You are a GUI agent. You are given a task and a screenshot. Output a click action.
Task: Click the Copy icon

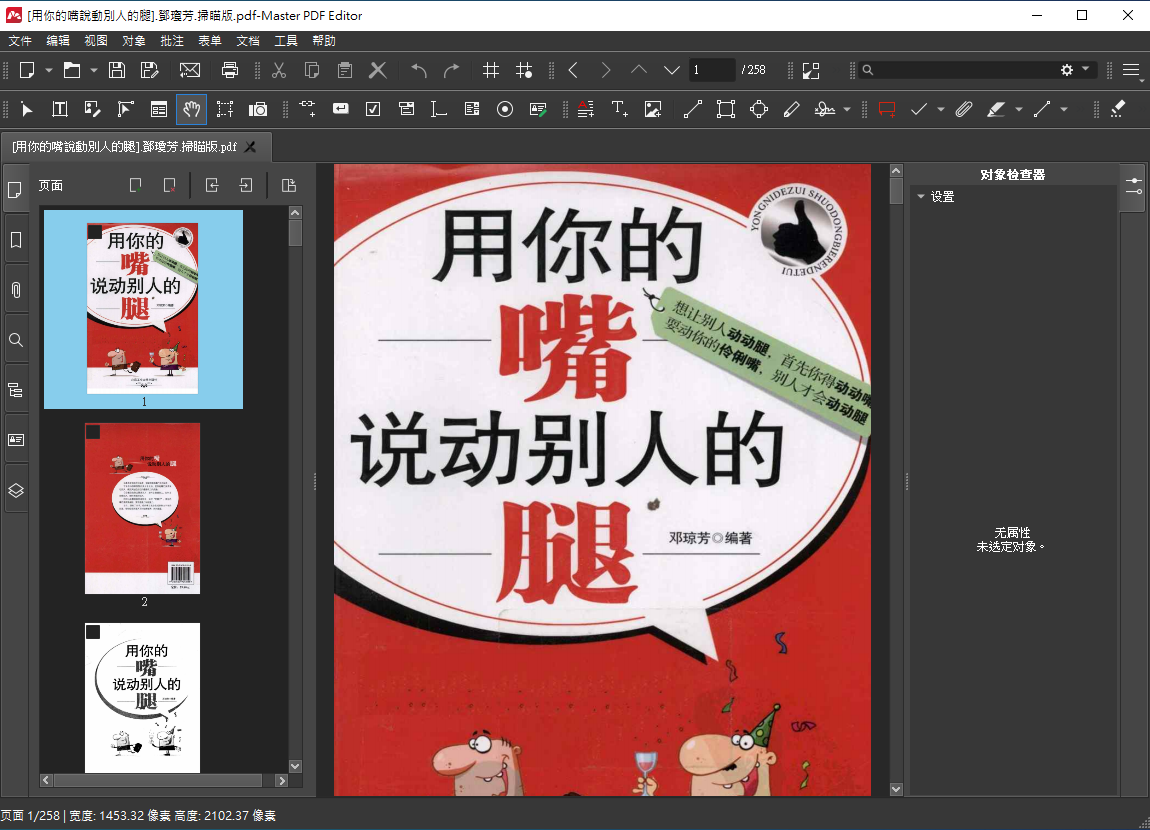pyautogui.click(x=312, y=70)
